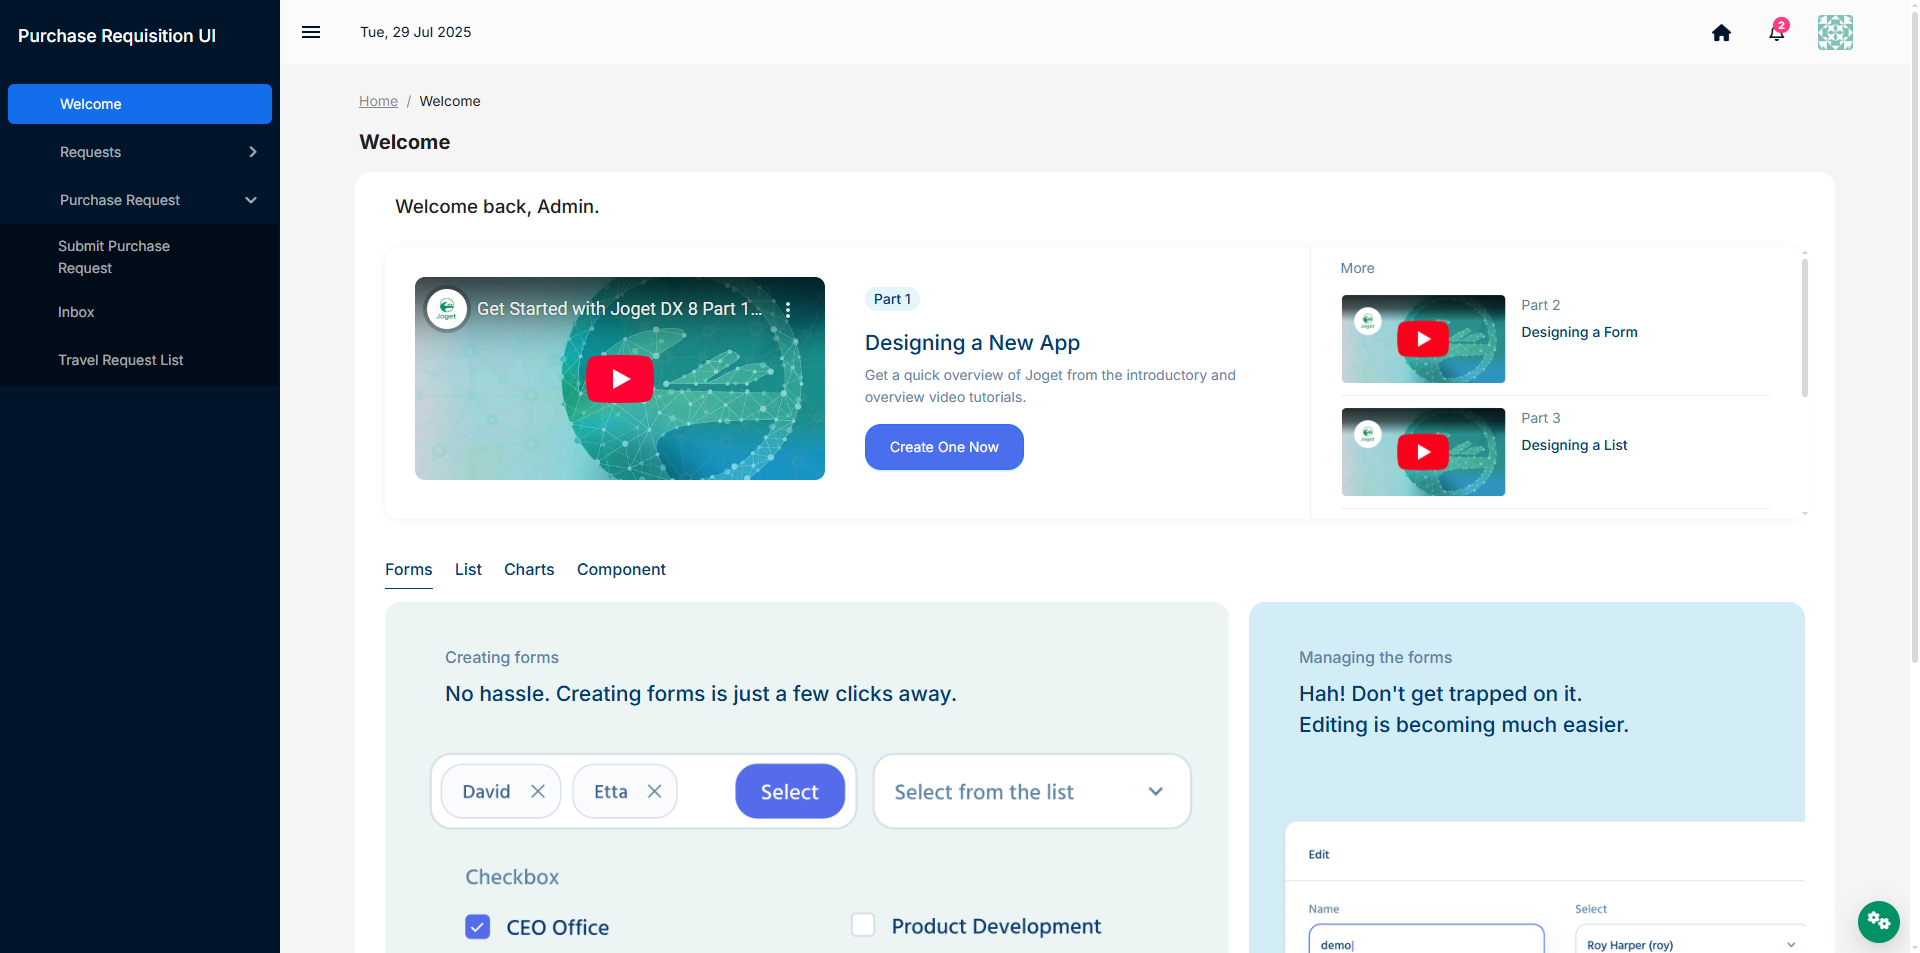Open the green settings gears button
This screenshot has width=1920, height=953.
[1879, 921]
